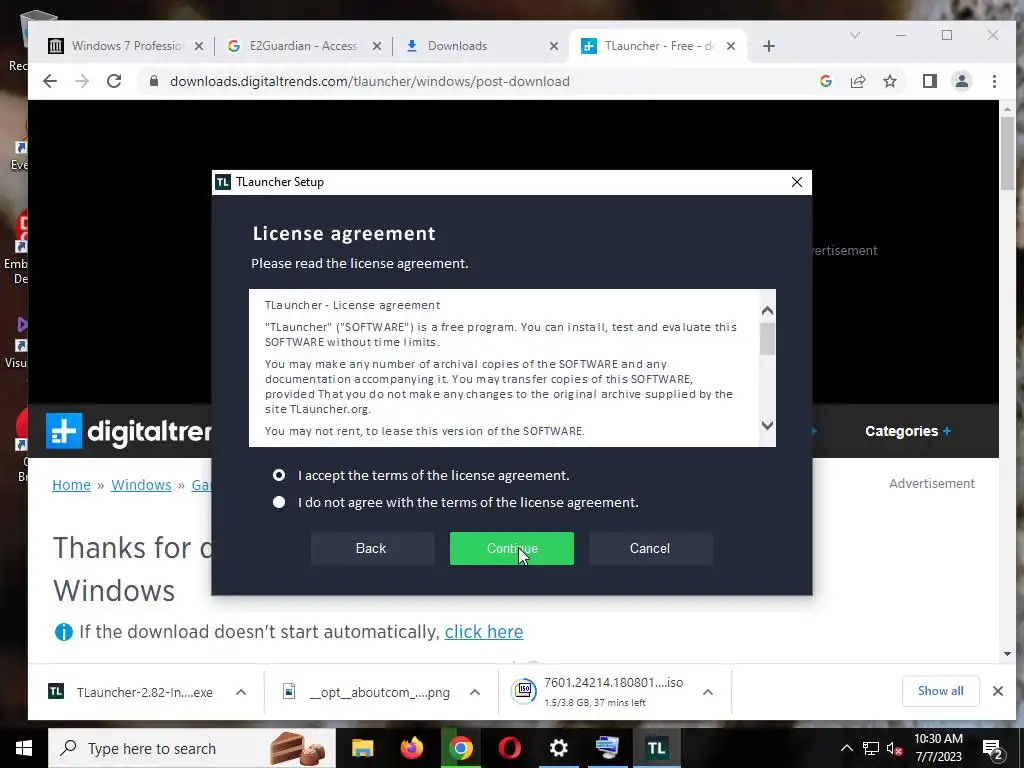This screenshot has width=1024, height=768.
Task: Open Chrome's three-dot menu
Action: [x=994, y=81]
